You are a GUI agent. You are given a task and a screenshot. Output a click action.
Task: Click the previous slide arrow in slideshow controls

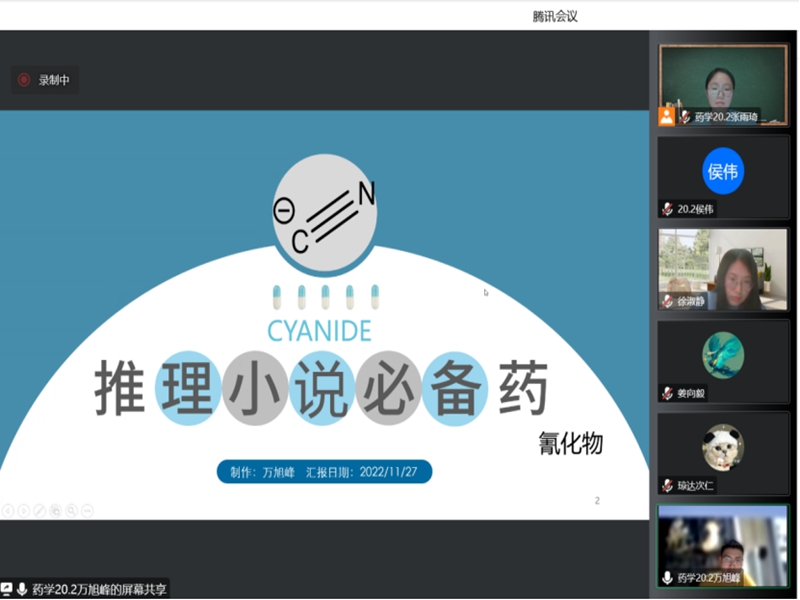[x=8, y=510]
